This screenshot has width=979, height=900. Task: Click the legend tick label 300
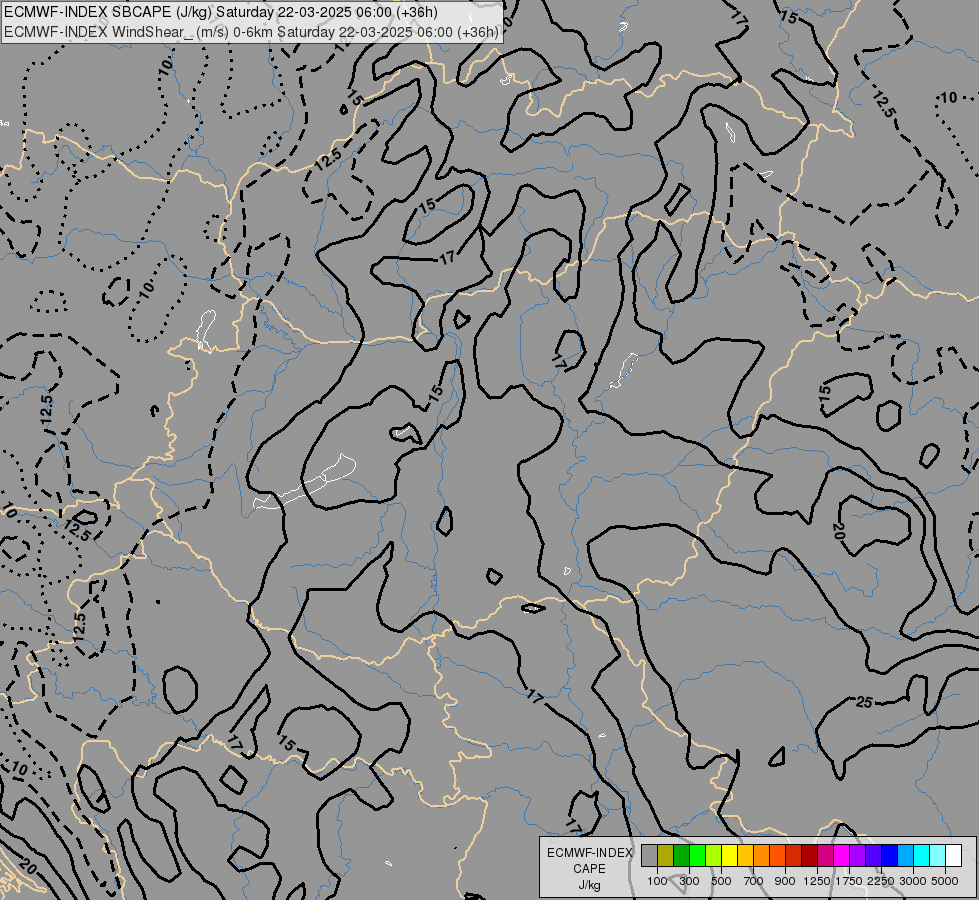coord(689,881)
